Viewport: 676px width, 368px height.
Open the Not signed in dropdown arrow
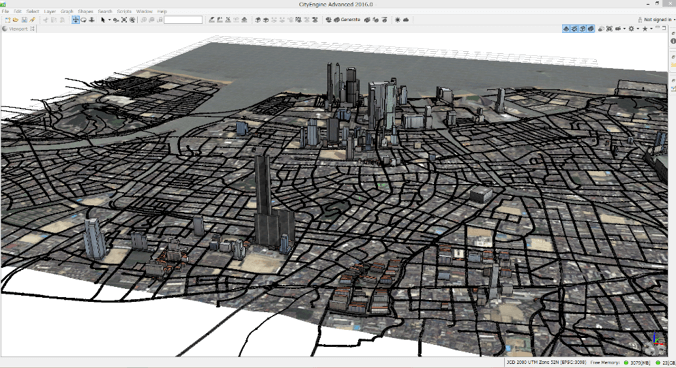pos(674,20)
